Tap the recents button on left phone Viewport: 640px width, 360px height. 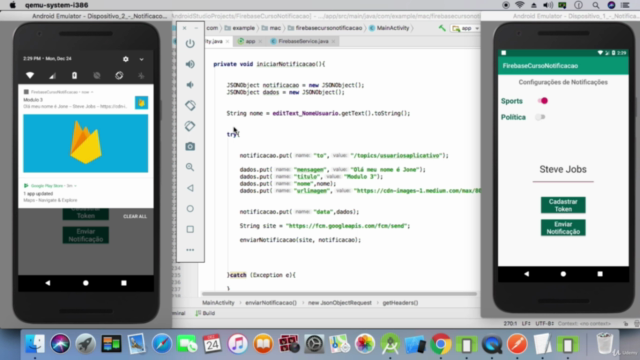(x=124, y=283)
